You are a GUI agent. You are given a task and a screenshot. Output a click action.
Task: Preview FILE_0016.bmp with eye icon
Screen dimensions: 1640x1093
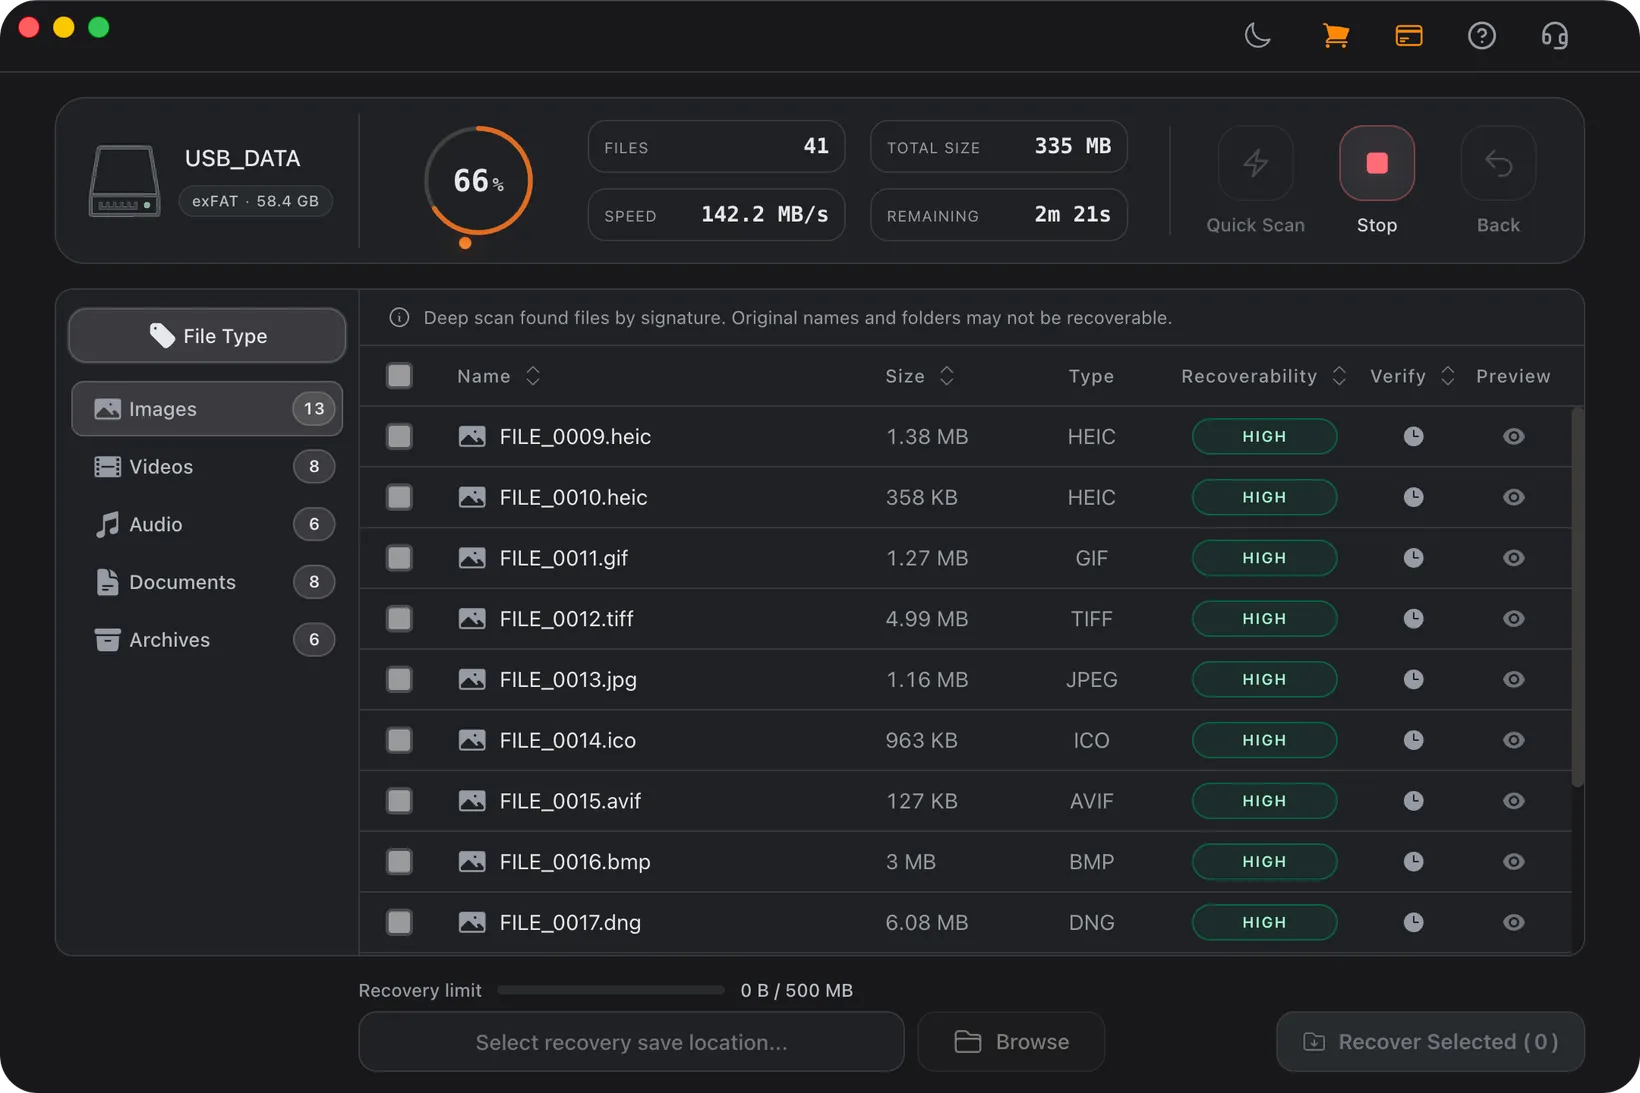[1514, 862]
